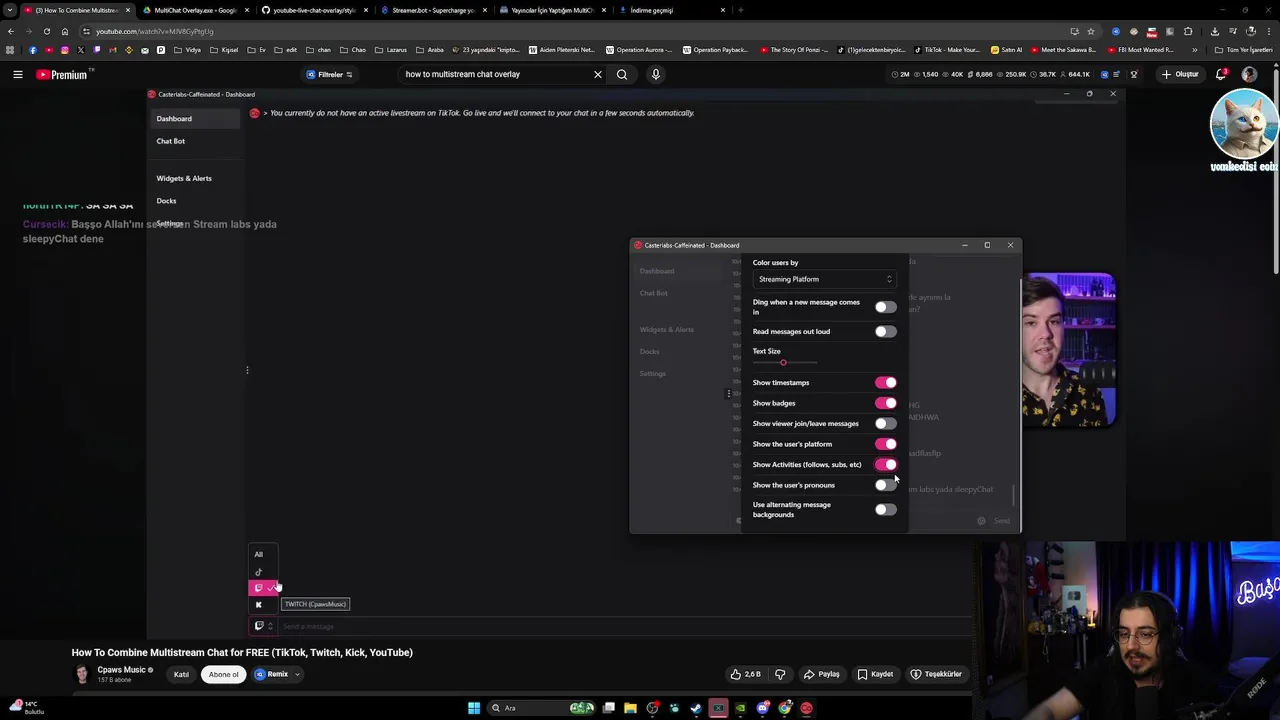Clear the YouTube search box text
1280x720 pixels.
[598, 74]
